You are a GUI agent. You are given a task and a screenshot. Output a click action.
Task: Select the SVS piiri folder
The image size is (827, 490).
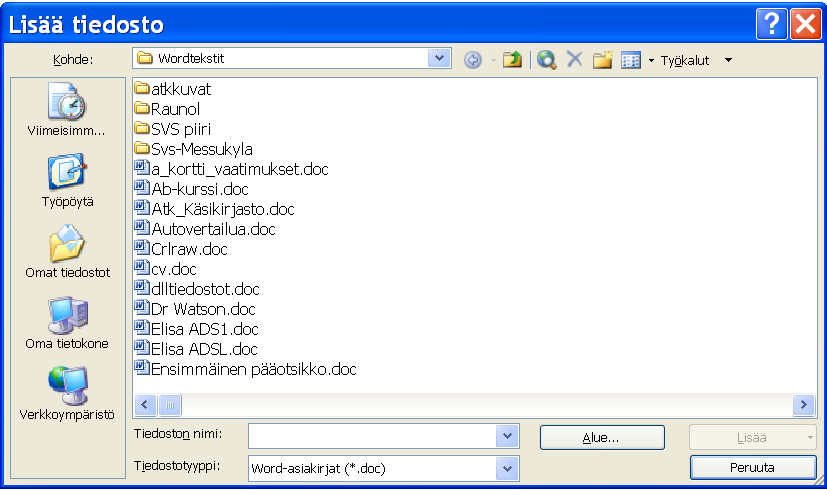(172, 129)
